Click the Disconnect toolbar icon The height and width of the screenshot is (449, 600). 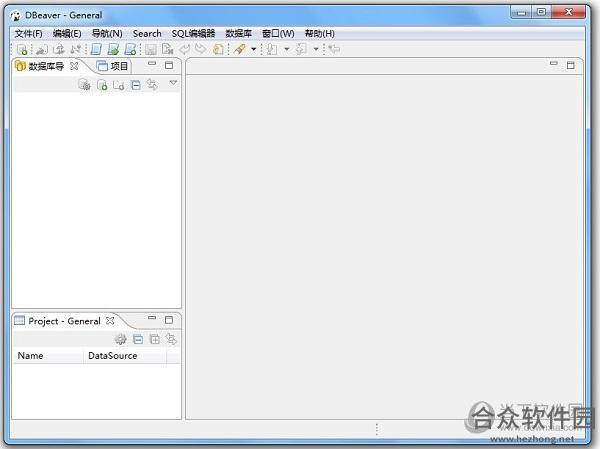[76, 49]
